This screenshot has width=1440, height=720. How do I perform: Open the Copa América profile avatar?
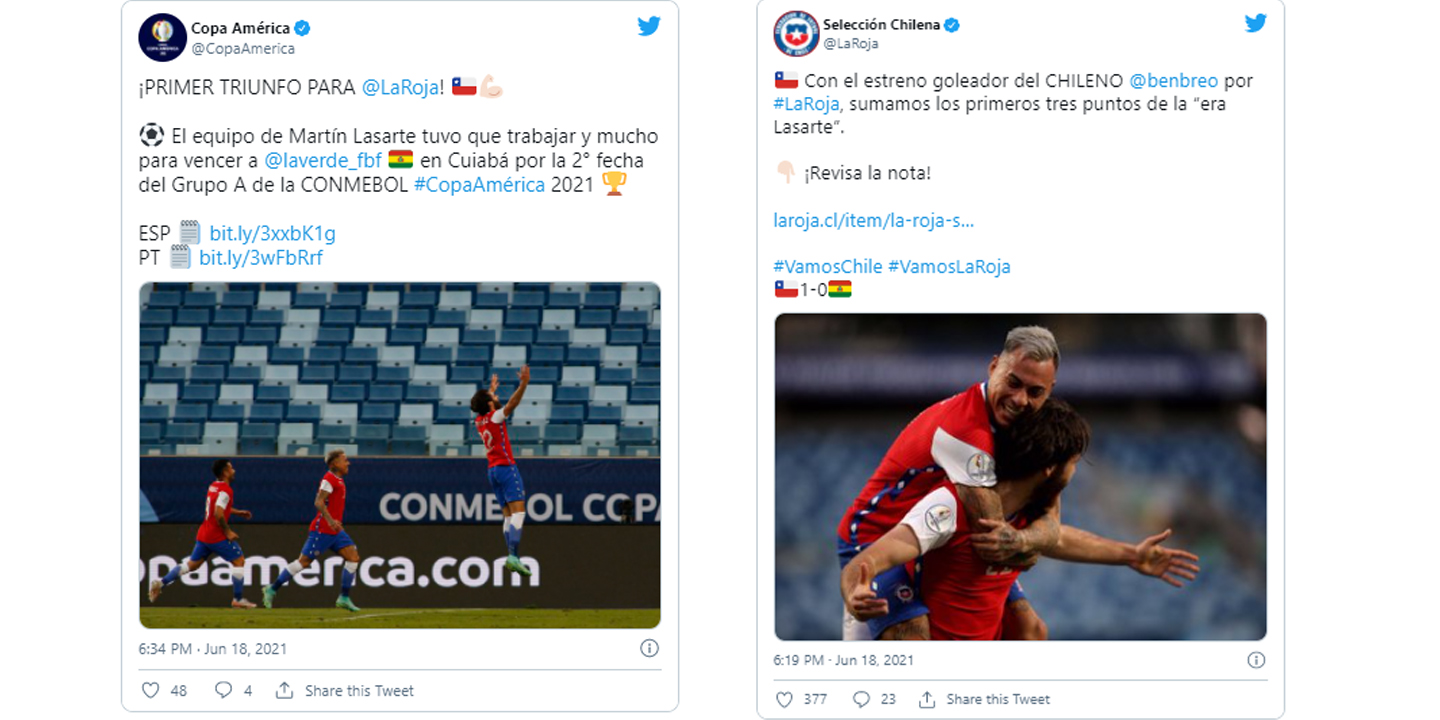coord(162,37)
